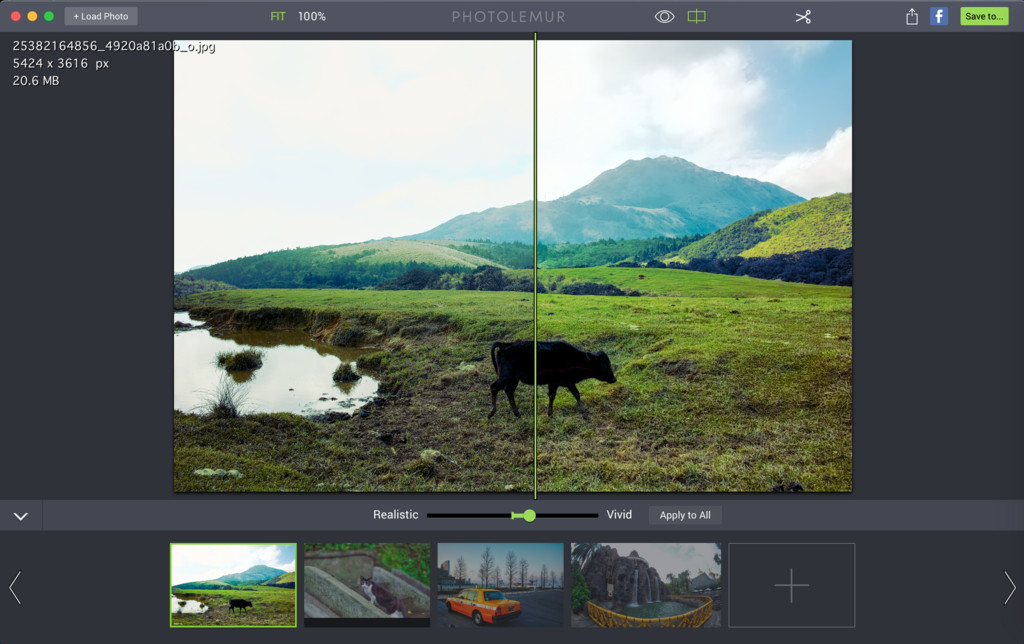Image resolution: width=1024 pixels, height=644 pixels.
Task: Click the share/export icon
Action: [x=911, y=16]
